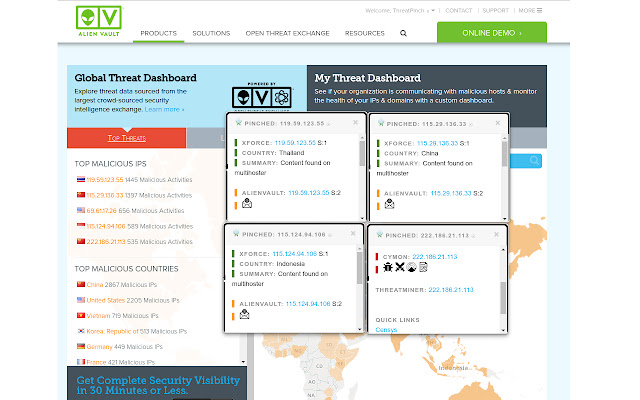Image resolution: width=640 pixels, height=400 pixels.
Task: Click malicious IP 69.61.17.26 in the list
Action: click(101, 211)
